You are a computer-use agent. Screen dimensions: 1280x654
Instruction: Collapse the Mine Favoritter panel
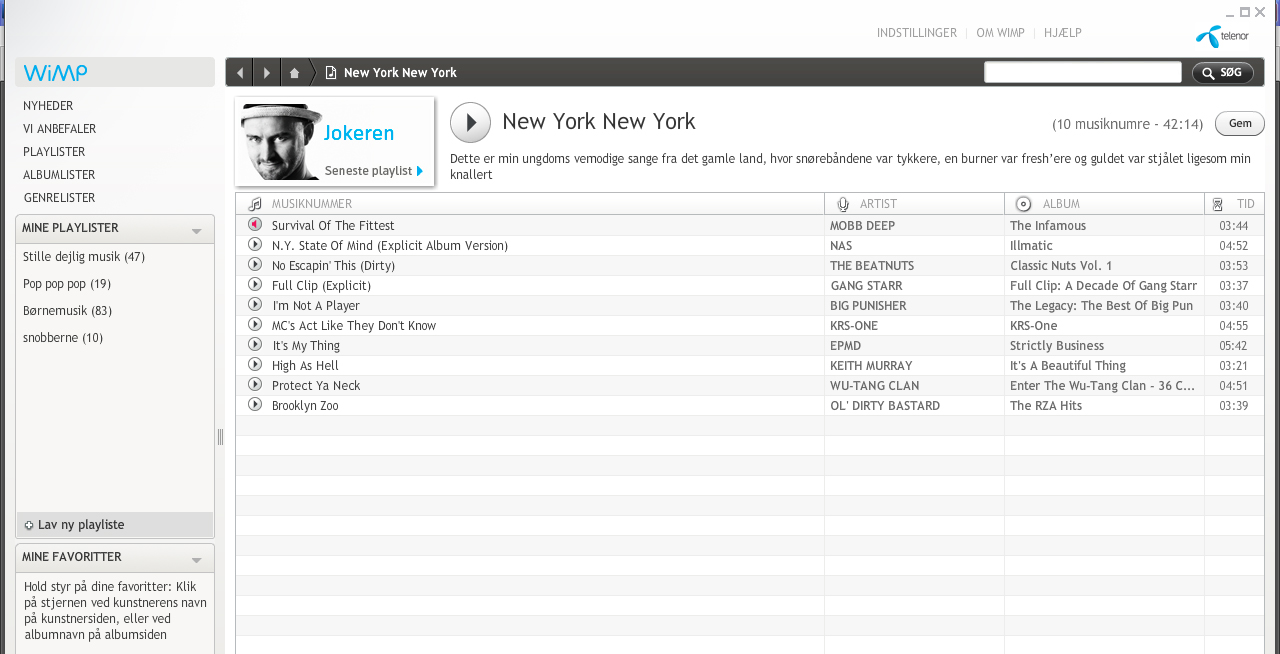coord(197,559)
